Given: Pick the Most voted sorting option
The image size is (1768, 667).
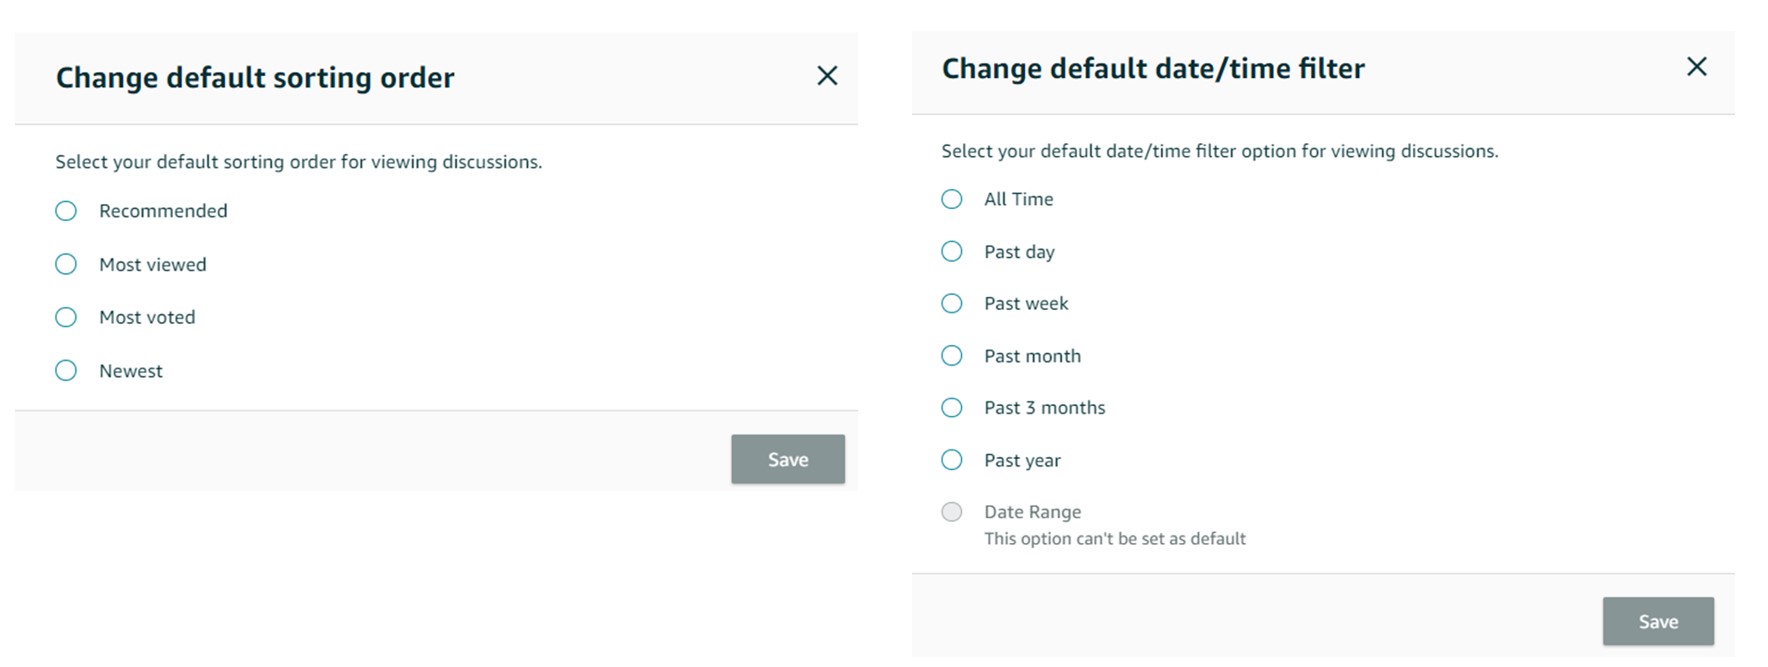Looking at the screenshot, I should pos(66,317).
